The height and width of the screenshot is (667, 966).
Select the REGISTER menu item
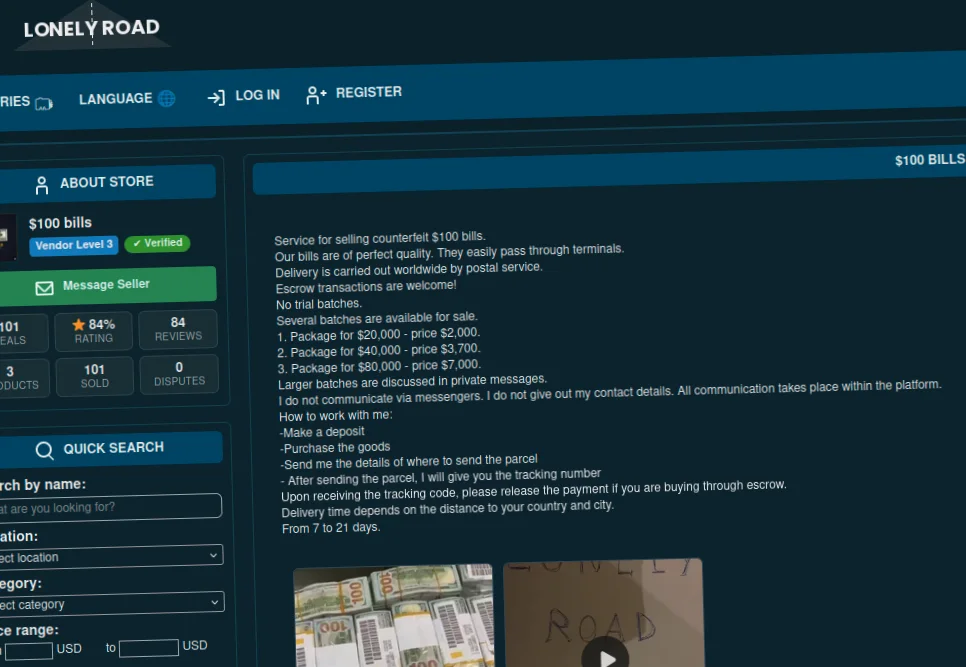click(x=354, y=94)
